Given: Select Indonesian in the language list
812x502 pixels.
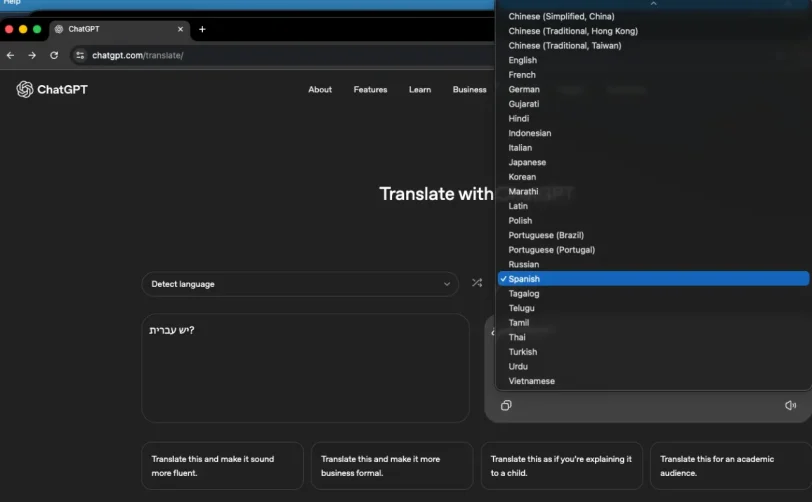Looking at the screenshot, I should (x=654, y=133).
